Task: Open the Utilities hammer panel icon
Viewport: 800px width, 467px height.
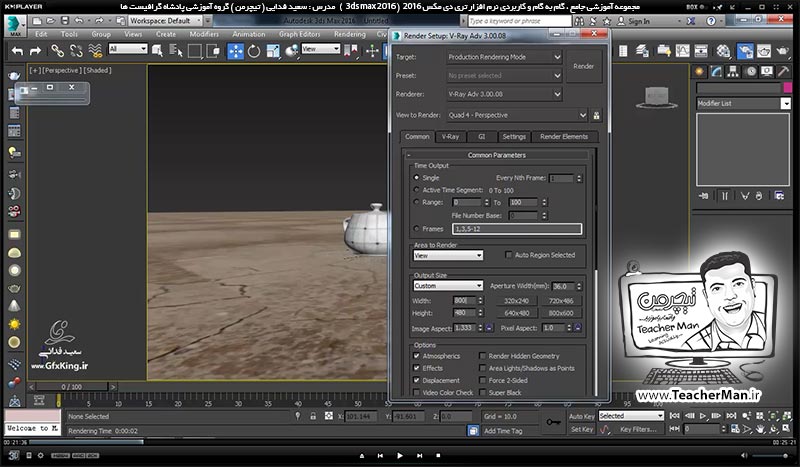Action: point(783,71)
